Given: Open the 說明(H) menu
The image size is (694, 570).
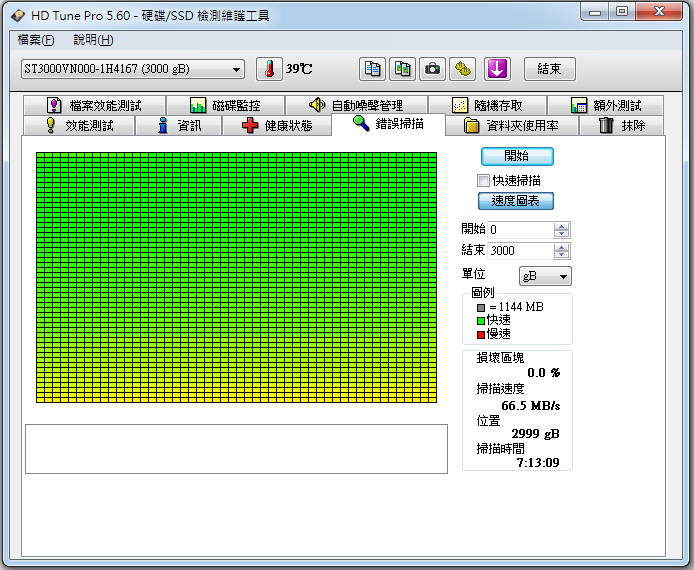Looking at the screenshot, I should (93, 40).
